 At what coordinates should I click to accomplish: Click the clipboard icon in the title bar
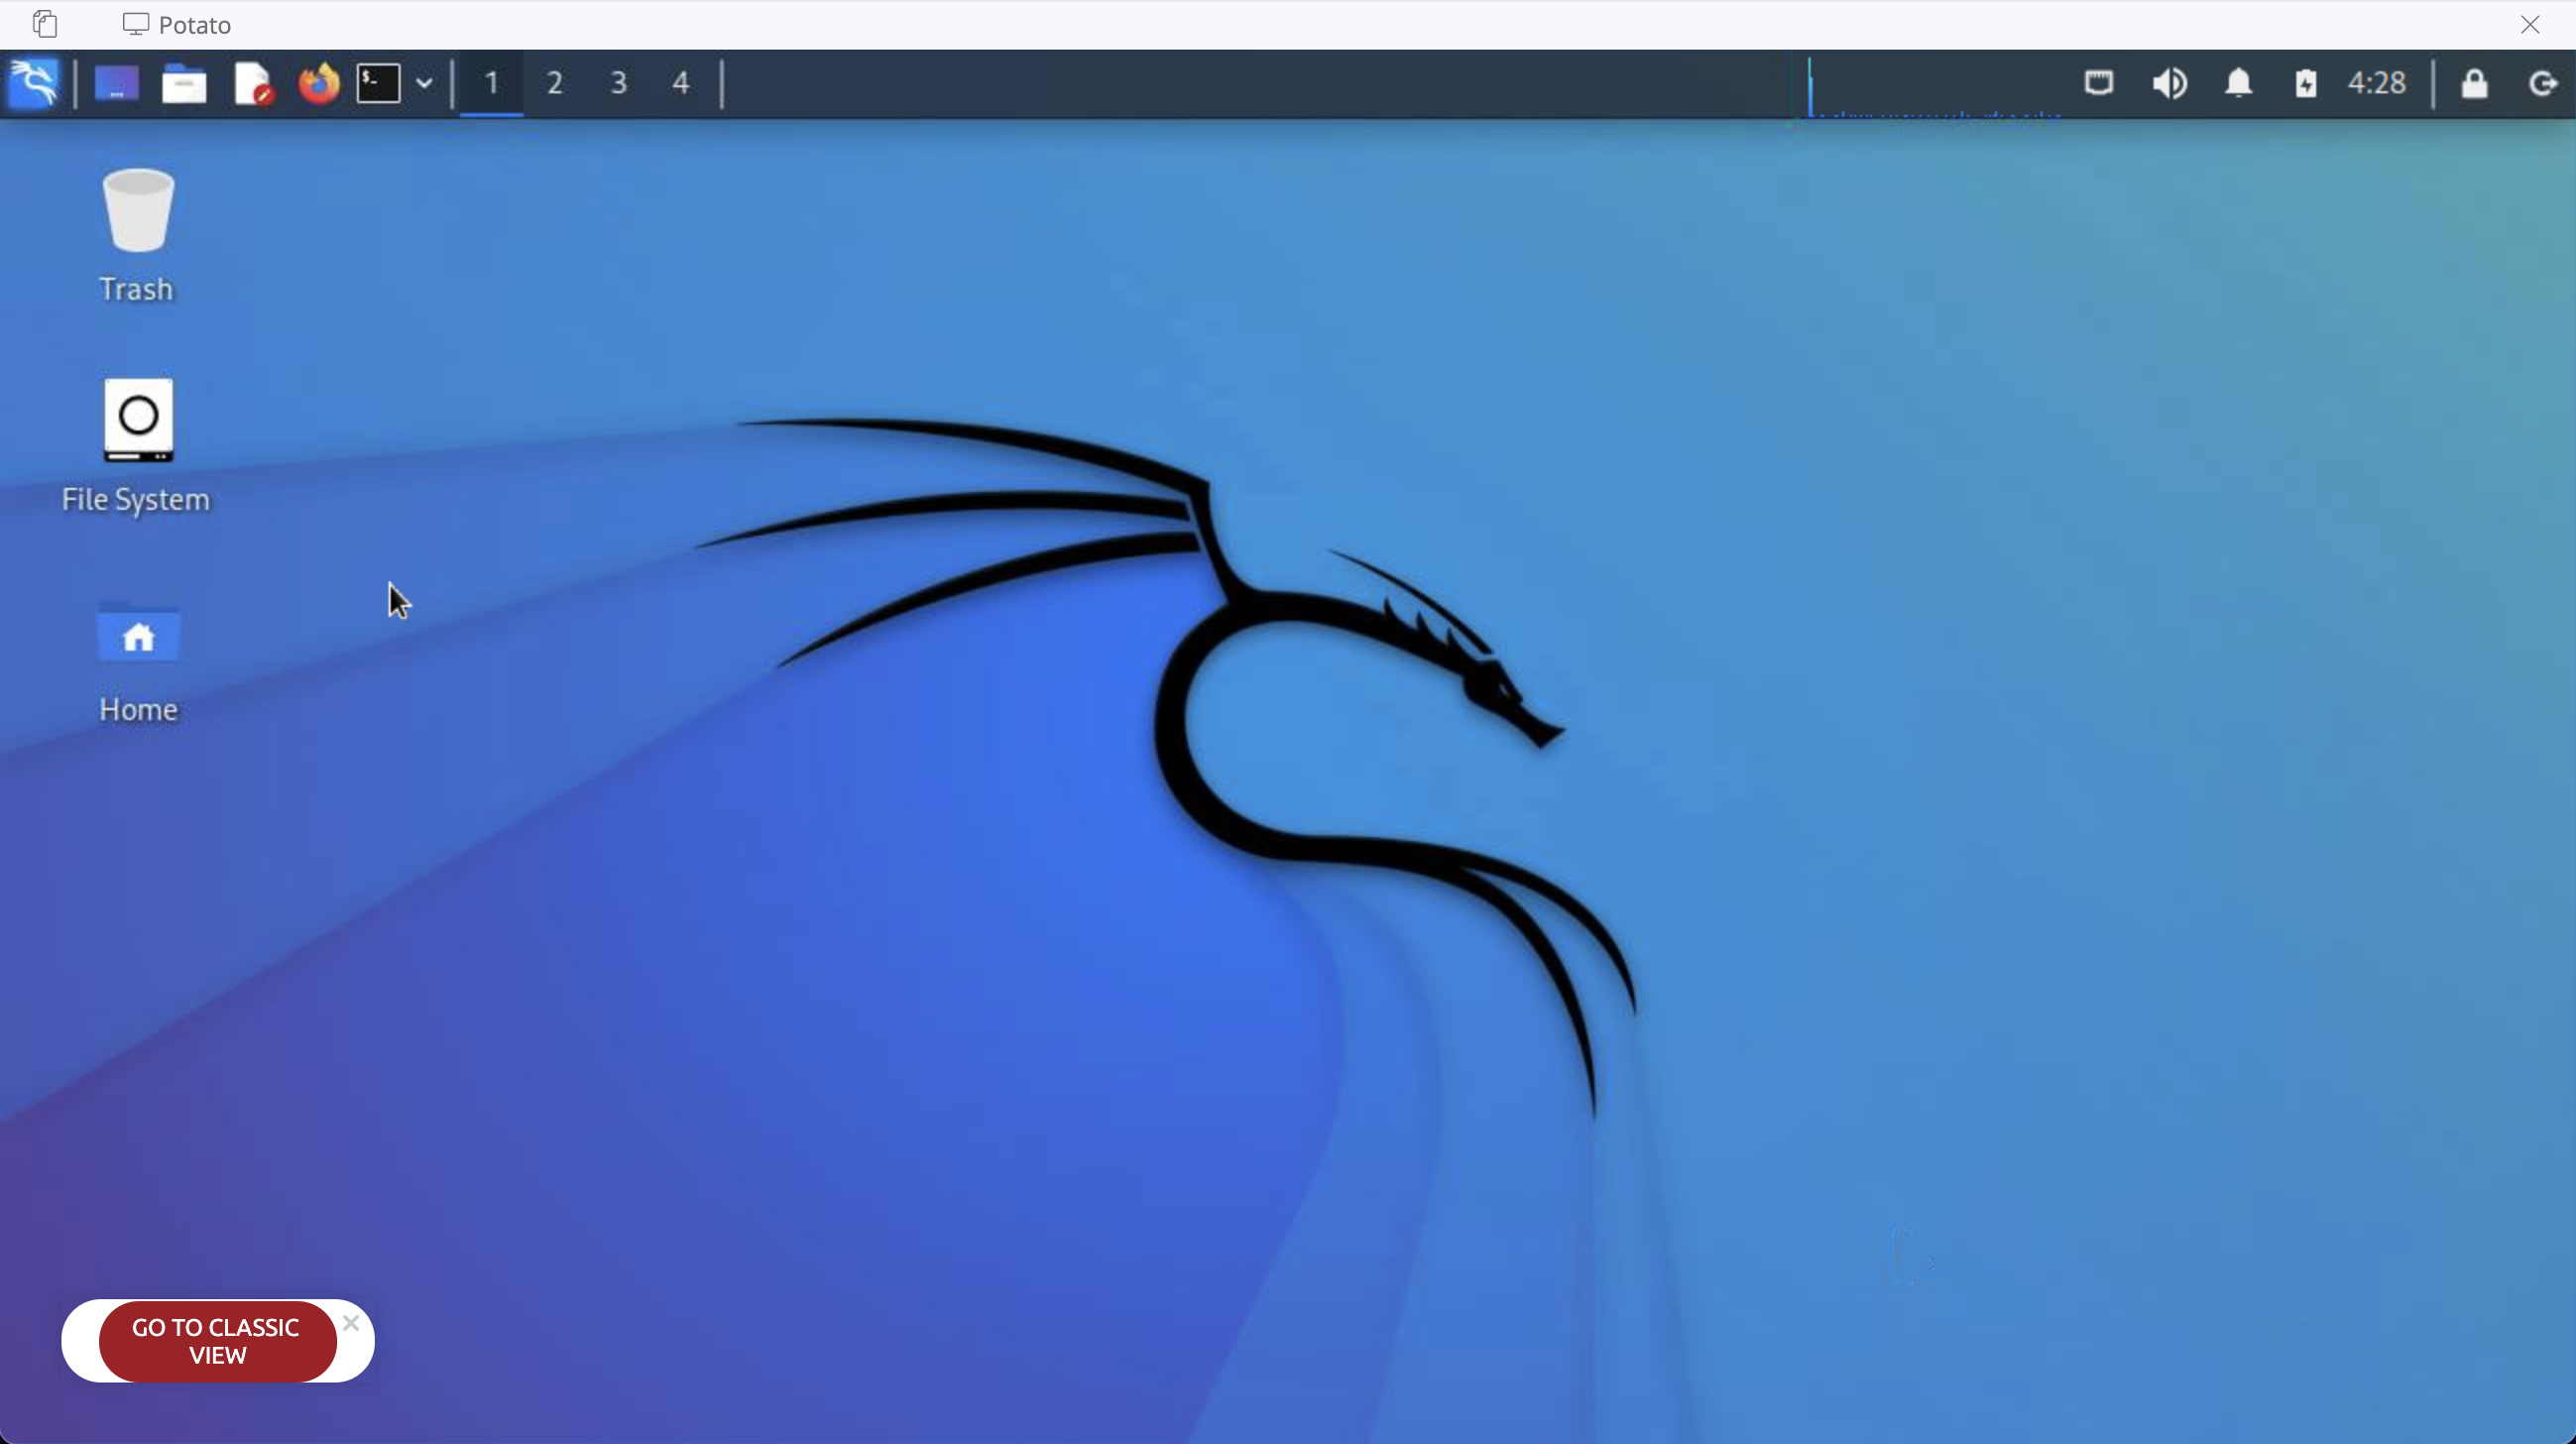(45, 24)
